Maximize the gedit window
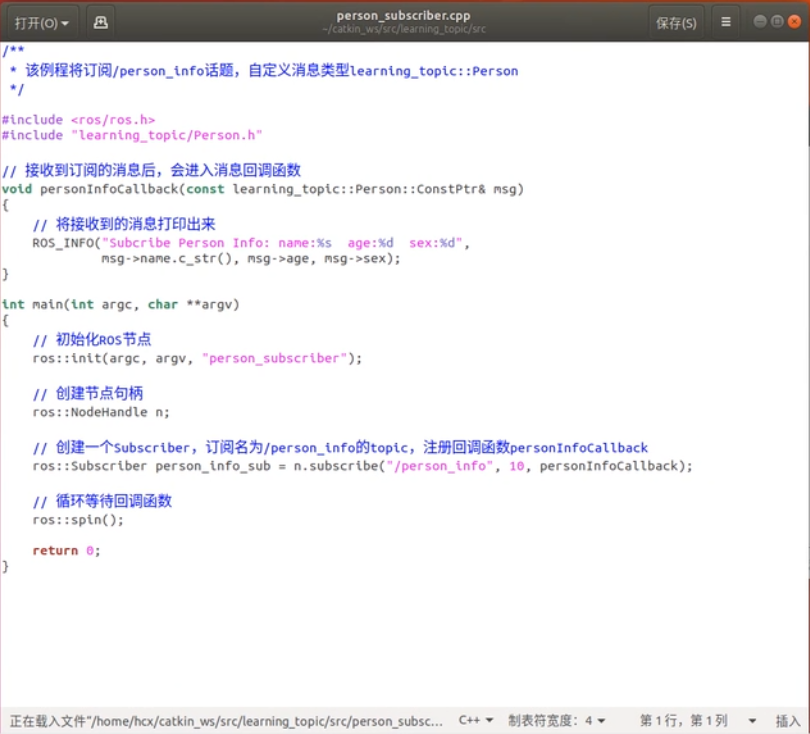The height and width of the screenshot is (734, 810). (x=777, y=21)
